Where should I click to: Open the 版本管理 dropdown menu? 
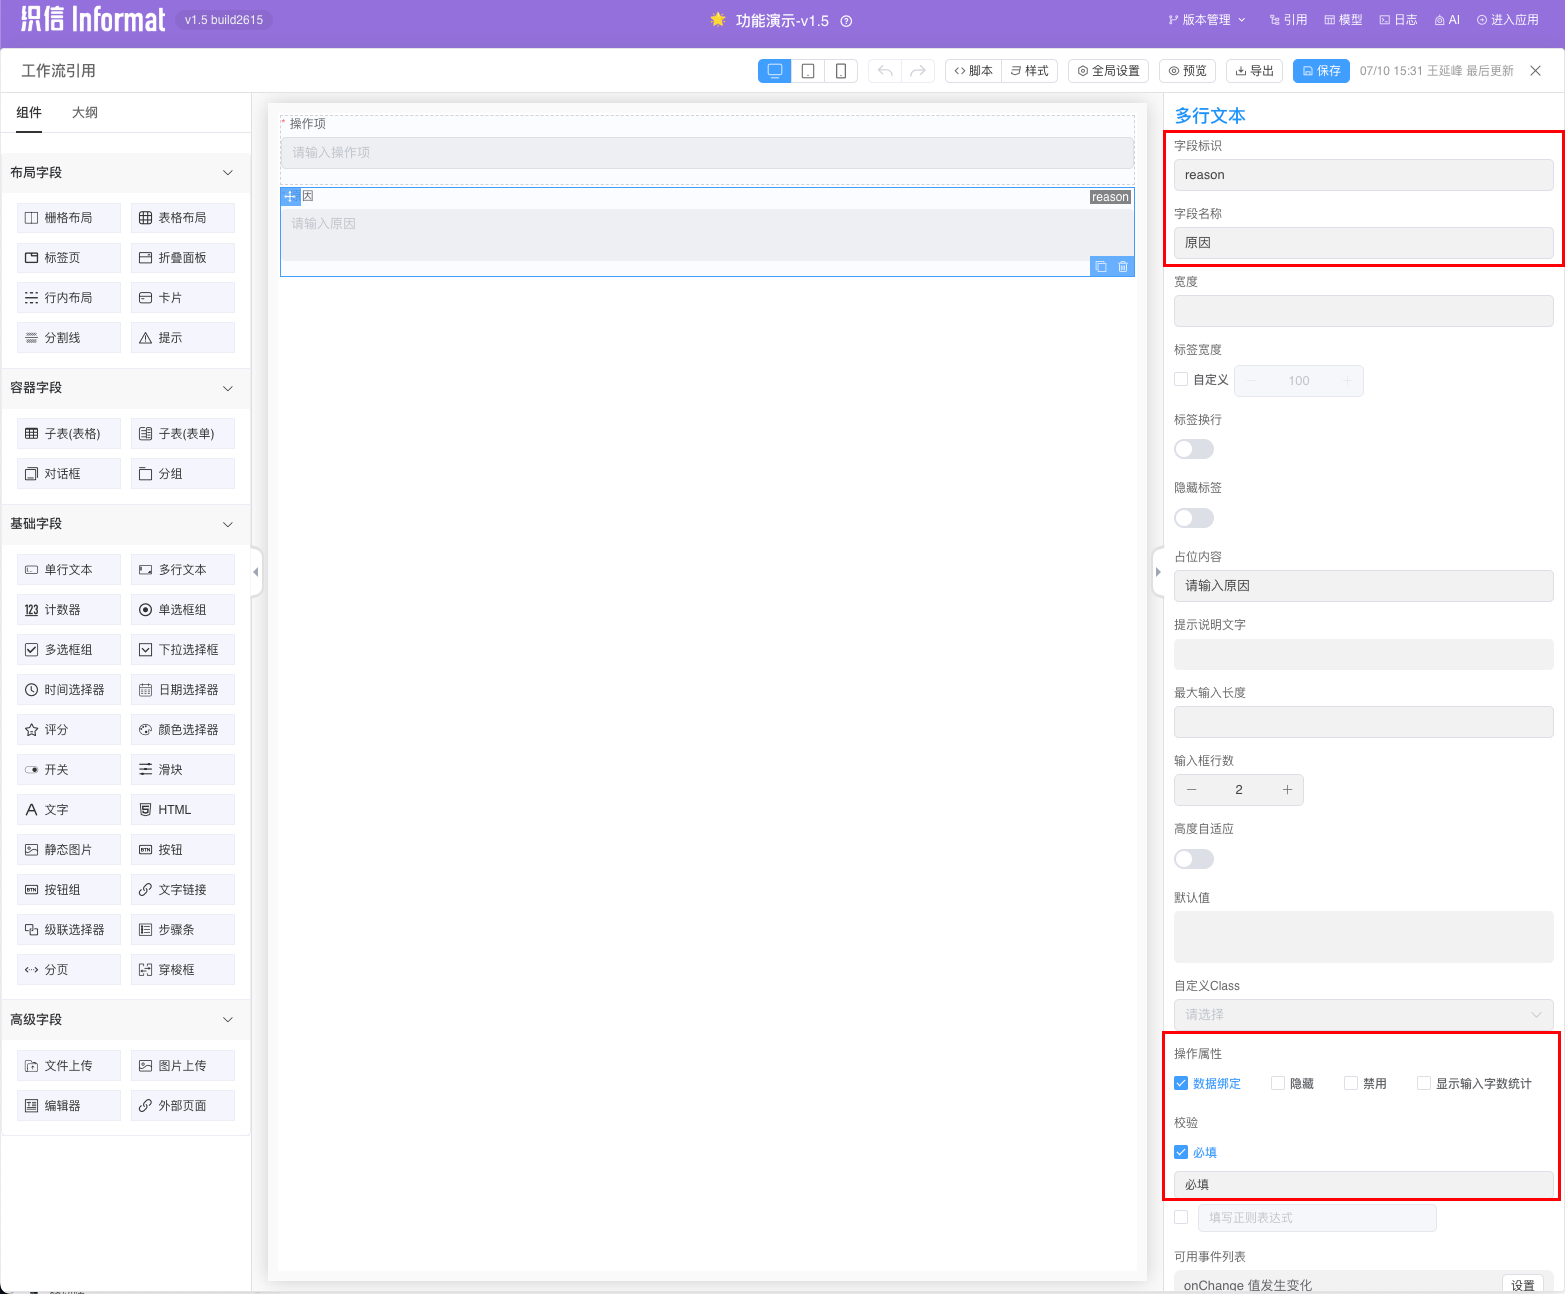coord(1207,20)
